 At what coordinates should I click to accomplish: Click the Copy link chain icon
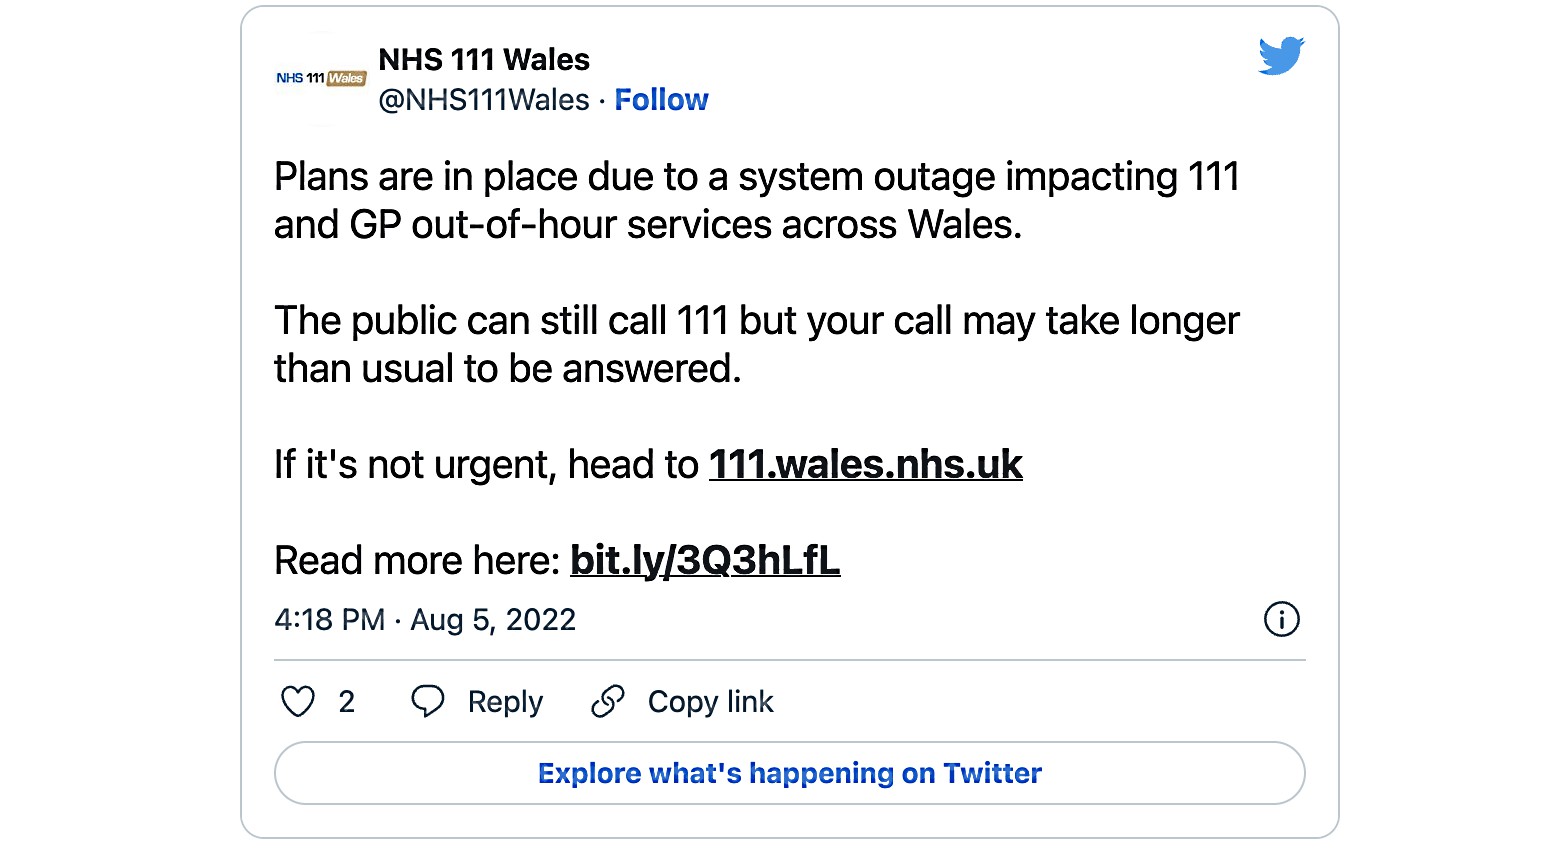606,701
